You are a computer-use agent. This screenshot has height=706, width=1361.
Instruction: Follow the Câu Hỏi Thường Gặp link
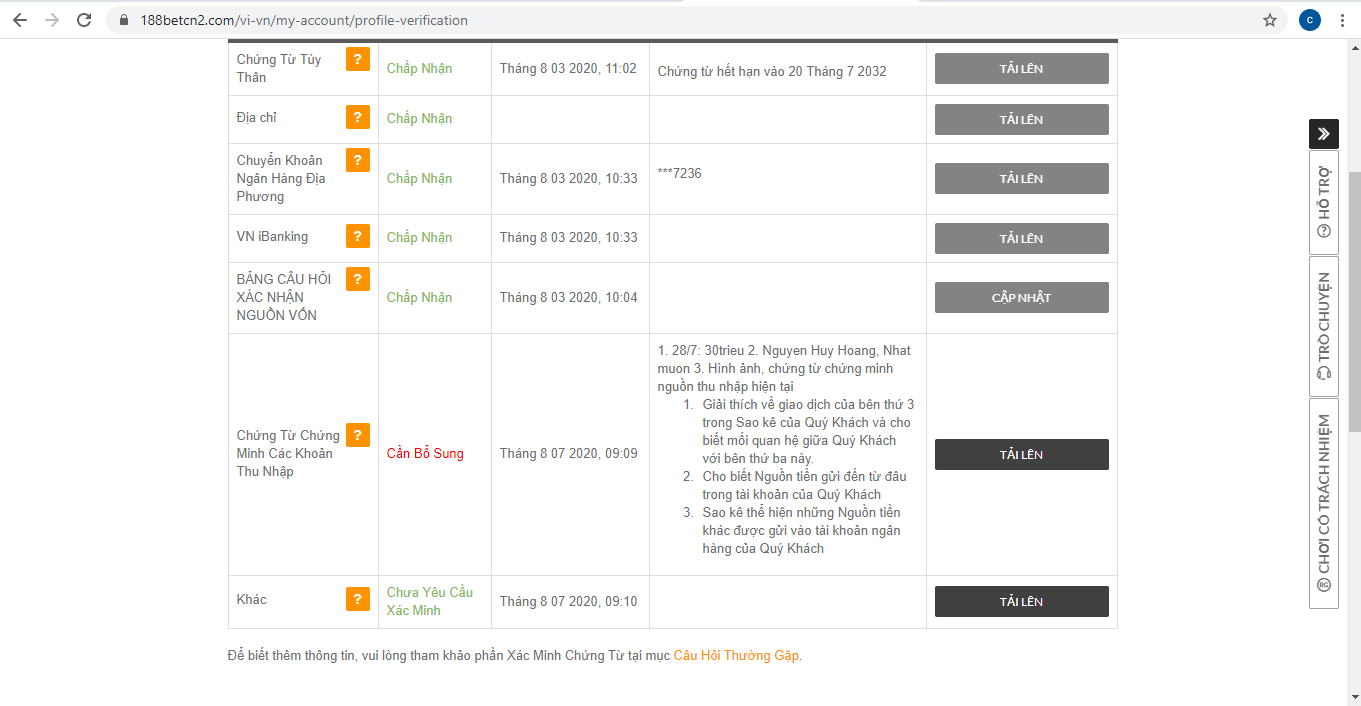point(736,656)
